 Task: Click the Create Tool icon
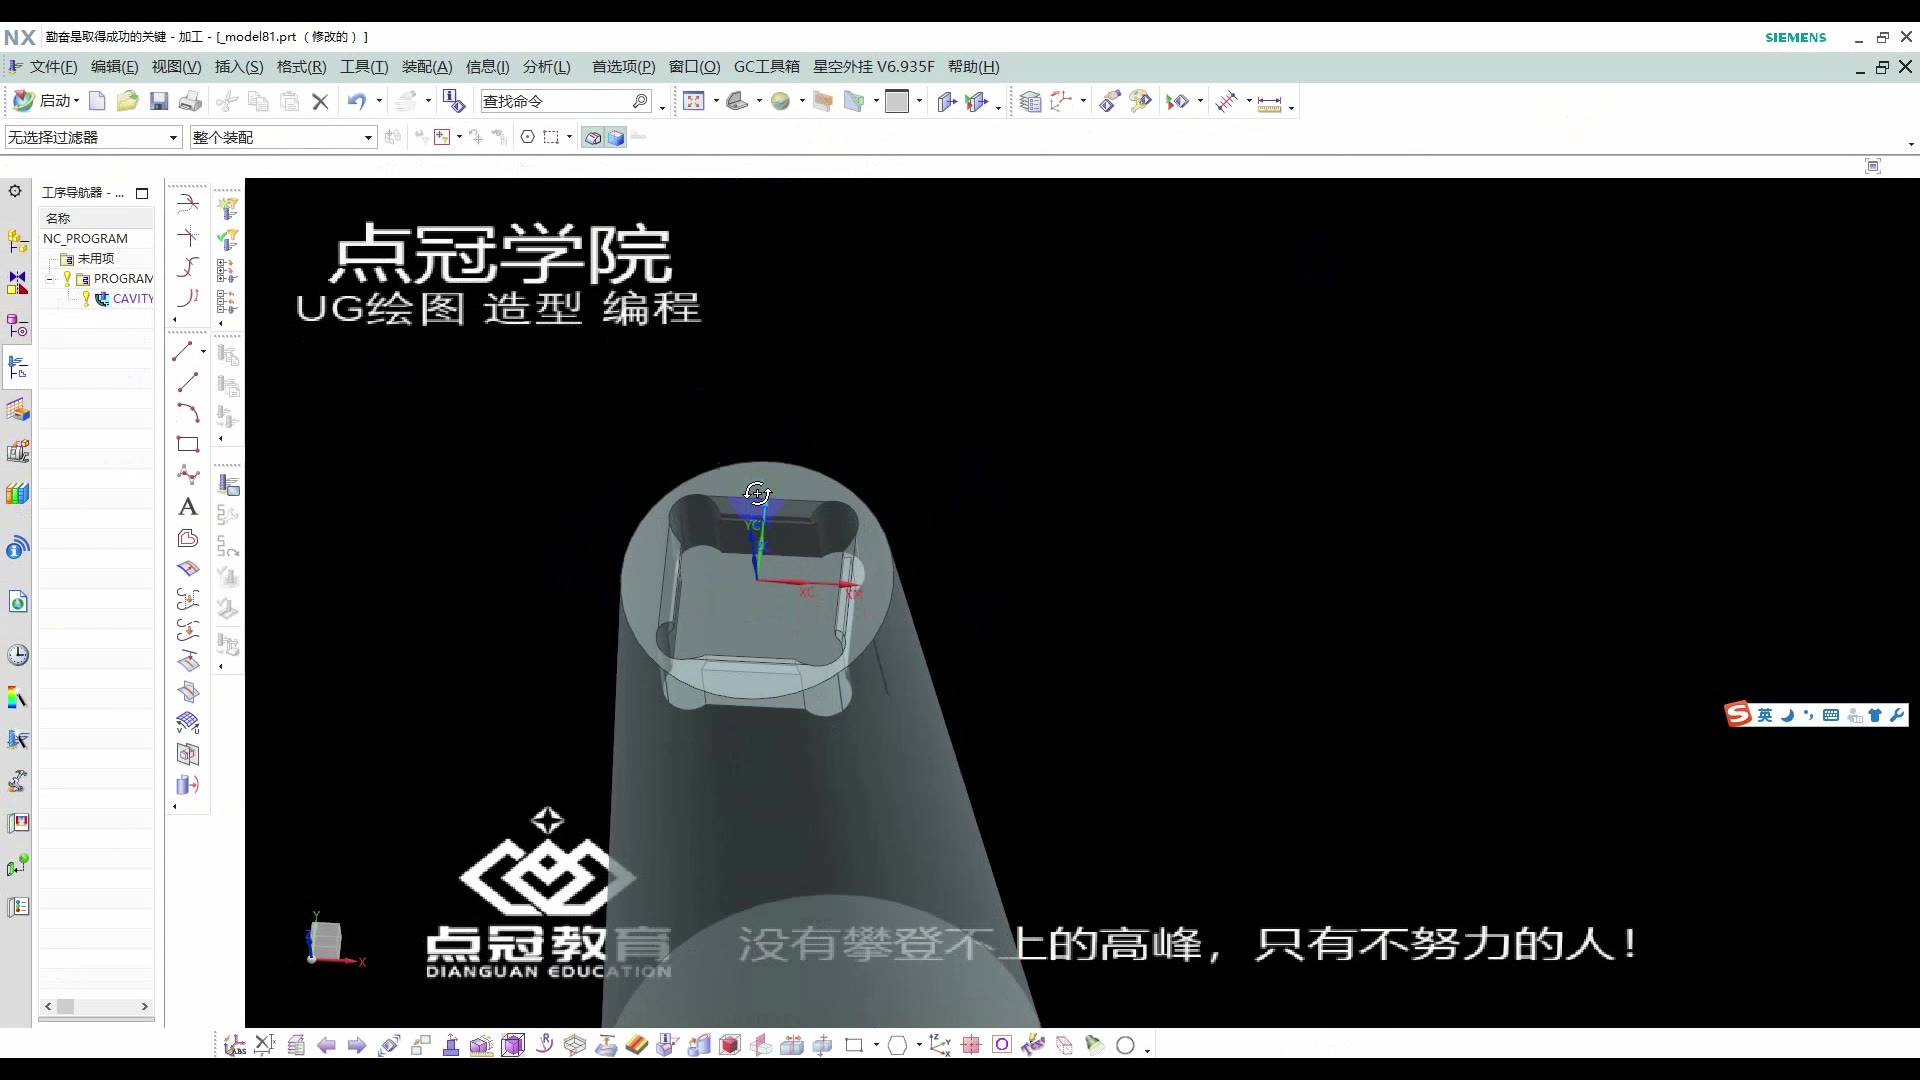tap(228, 208)
